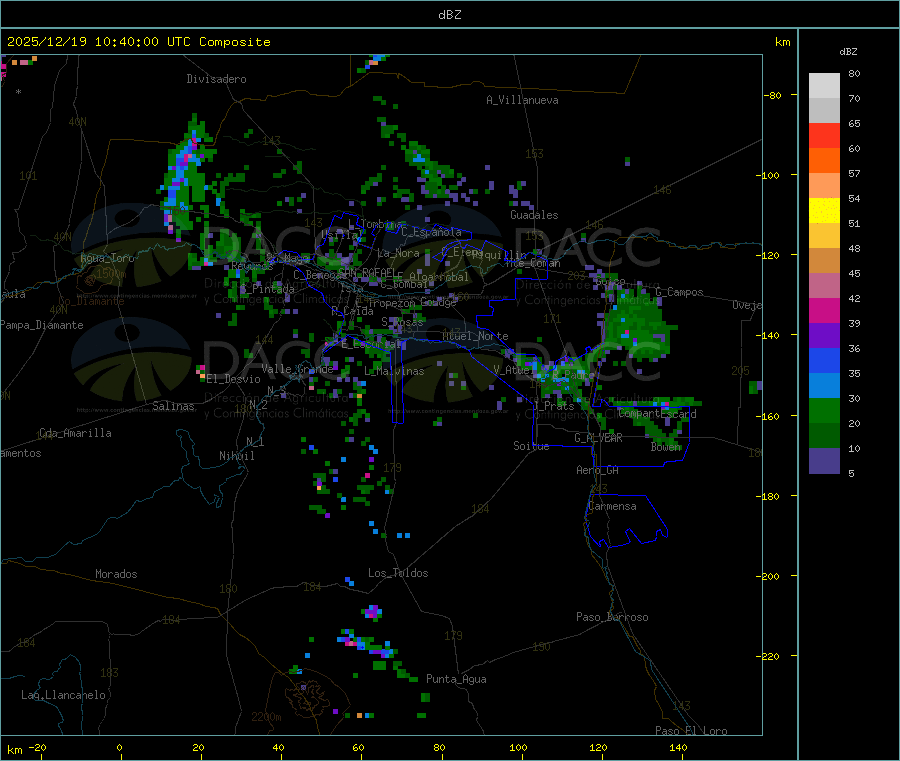This screenshot has height=761, width=900.
Task: Select the magenta 39 dBZ legend swatch
Action: pyautogui.click(x=824, y=310)
